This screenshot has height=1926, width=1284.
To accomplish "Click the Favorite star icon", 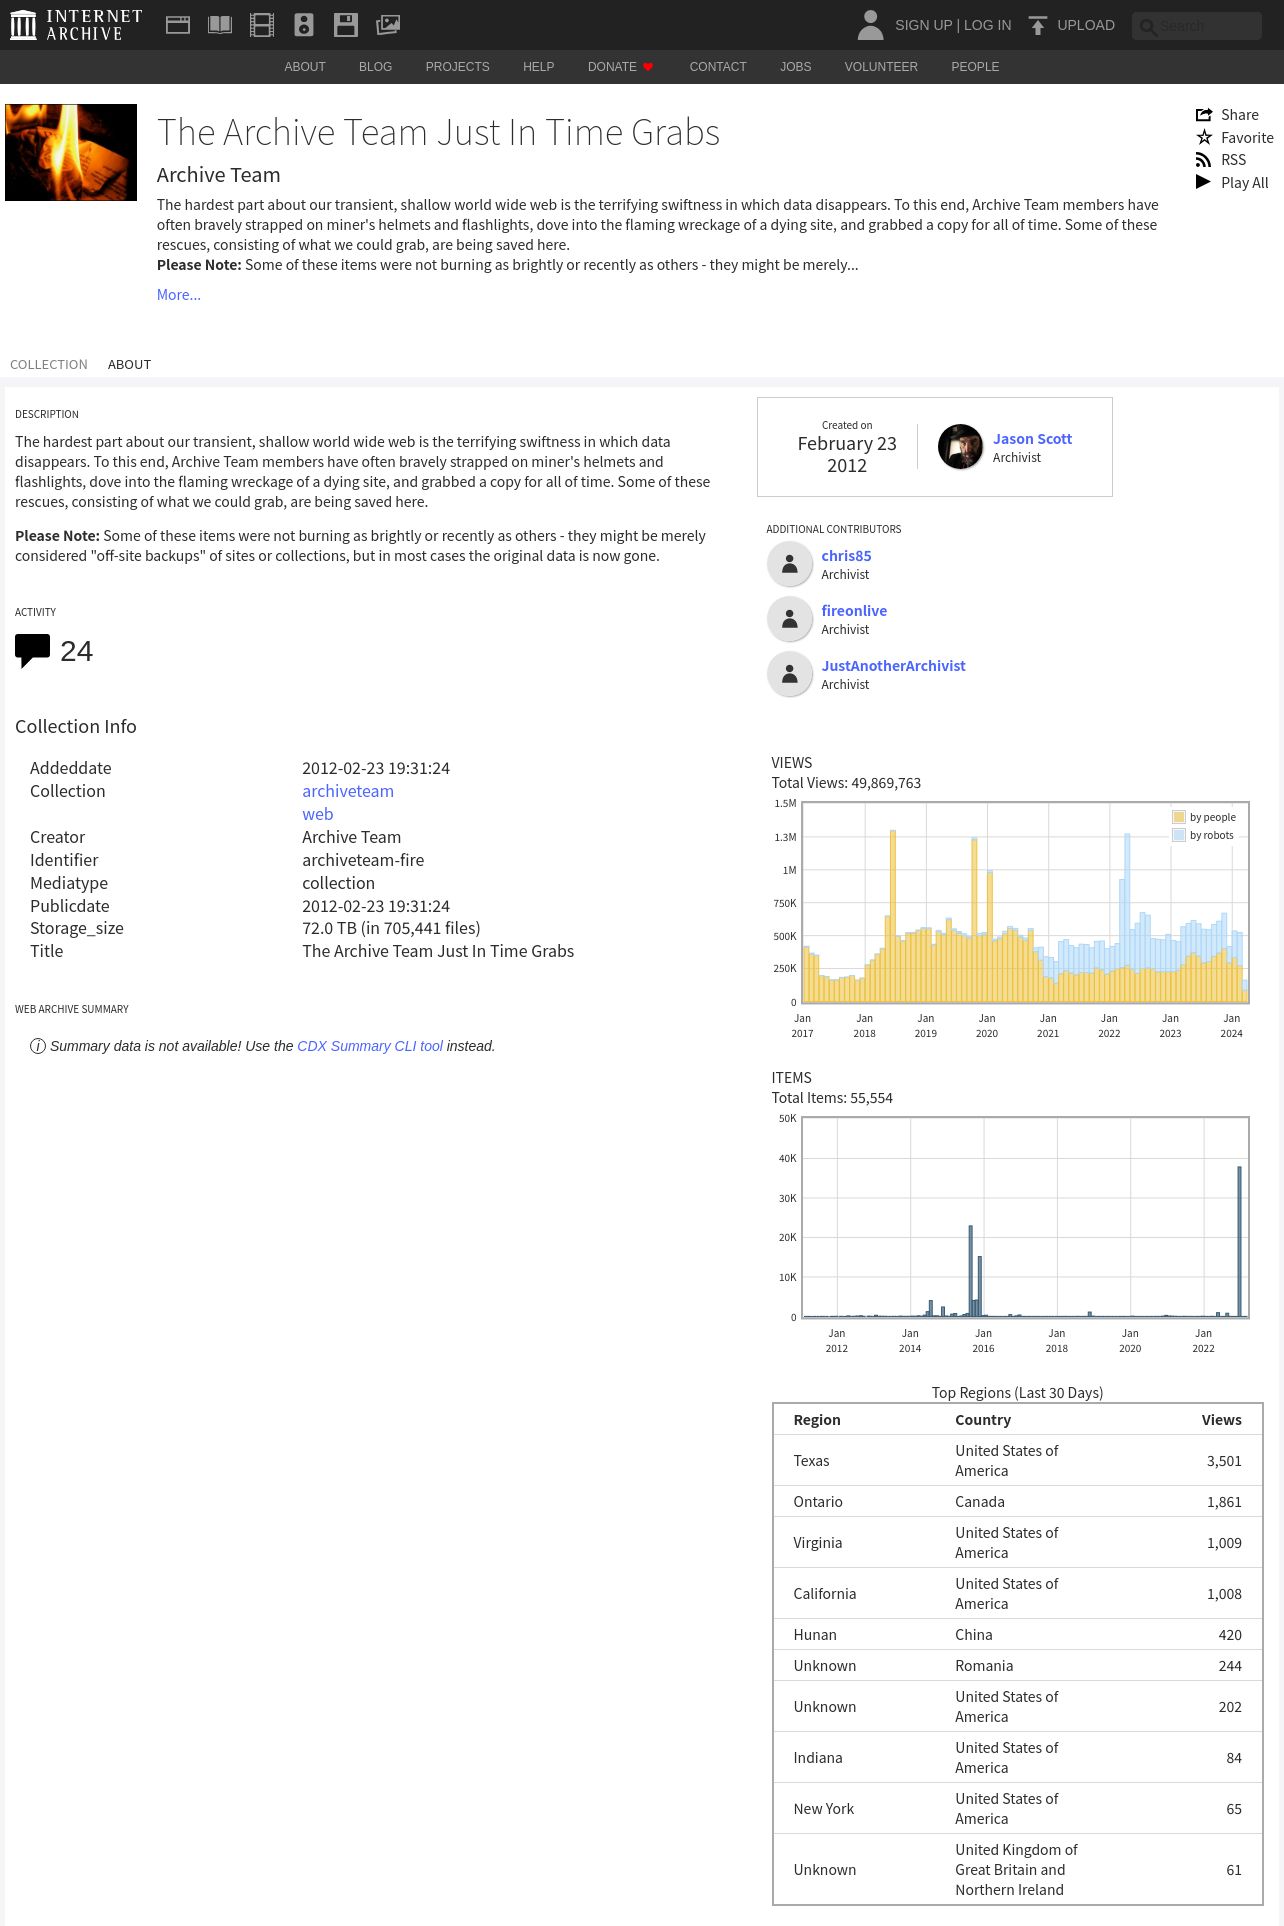I will tap(1204, 137).
